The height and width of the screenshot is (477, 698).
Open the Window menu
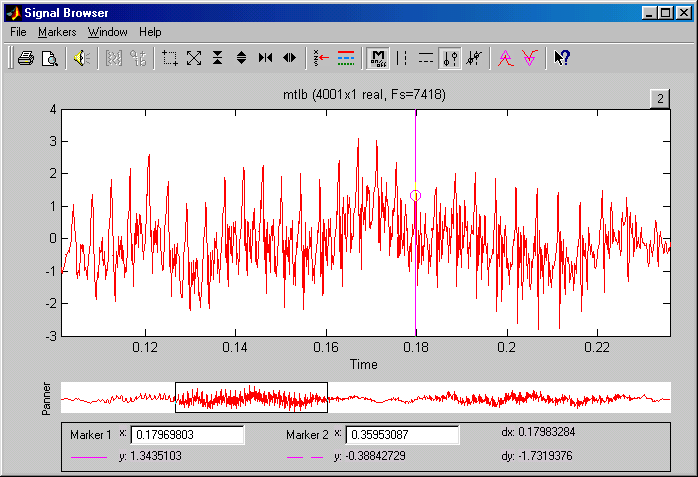(107, 32)
